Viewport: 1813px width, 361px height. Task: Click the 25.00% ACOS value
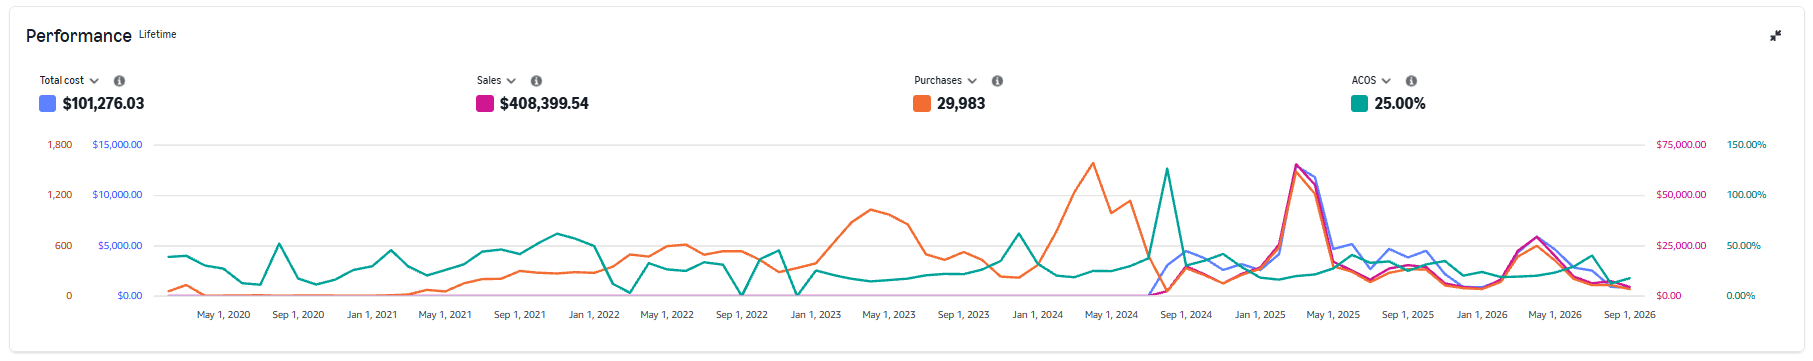coord(1400,104)
